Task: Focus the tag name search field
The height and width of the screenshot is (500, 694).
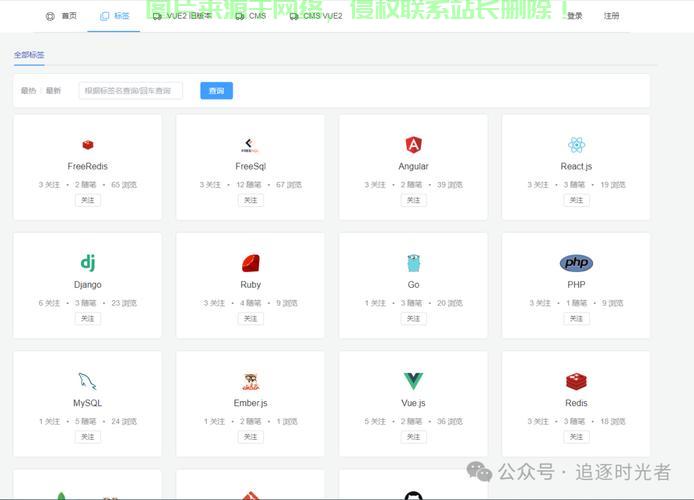Action: point(131,91)
